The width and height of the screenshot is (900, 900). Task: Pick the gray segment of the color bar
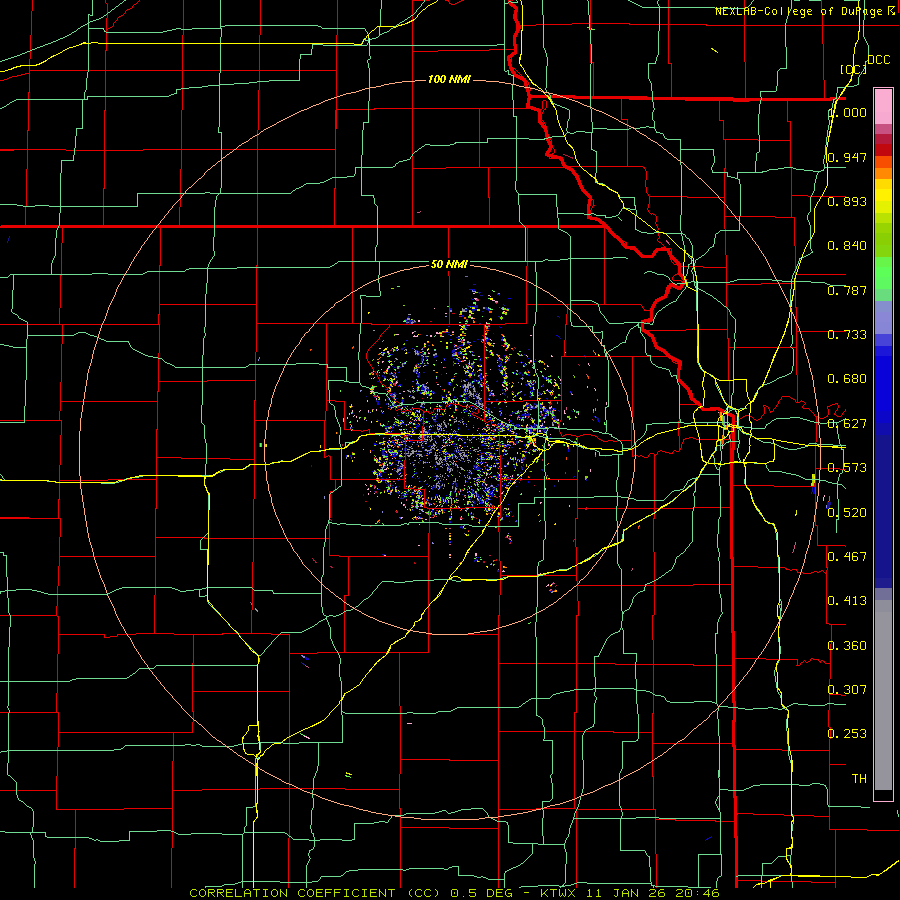883,695
